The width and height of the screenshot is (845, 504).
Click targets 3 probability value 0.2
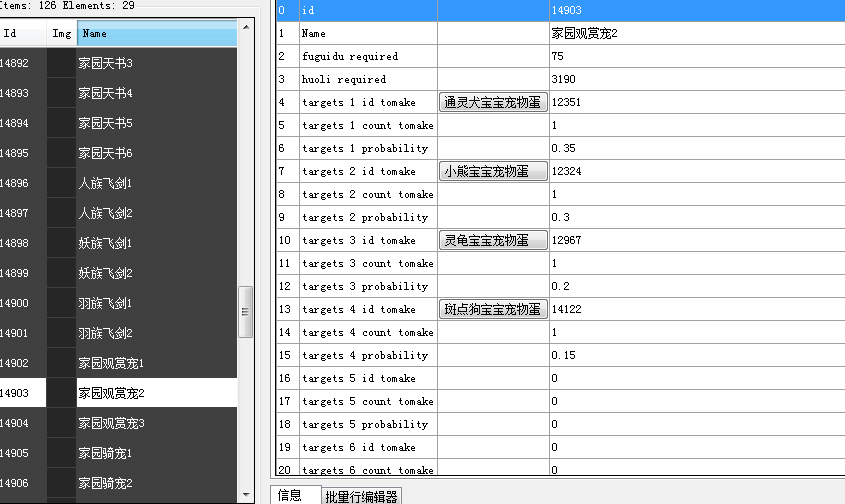coord(697,286)
